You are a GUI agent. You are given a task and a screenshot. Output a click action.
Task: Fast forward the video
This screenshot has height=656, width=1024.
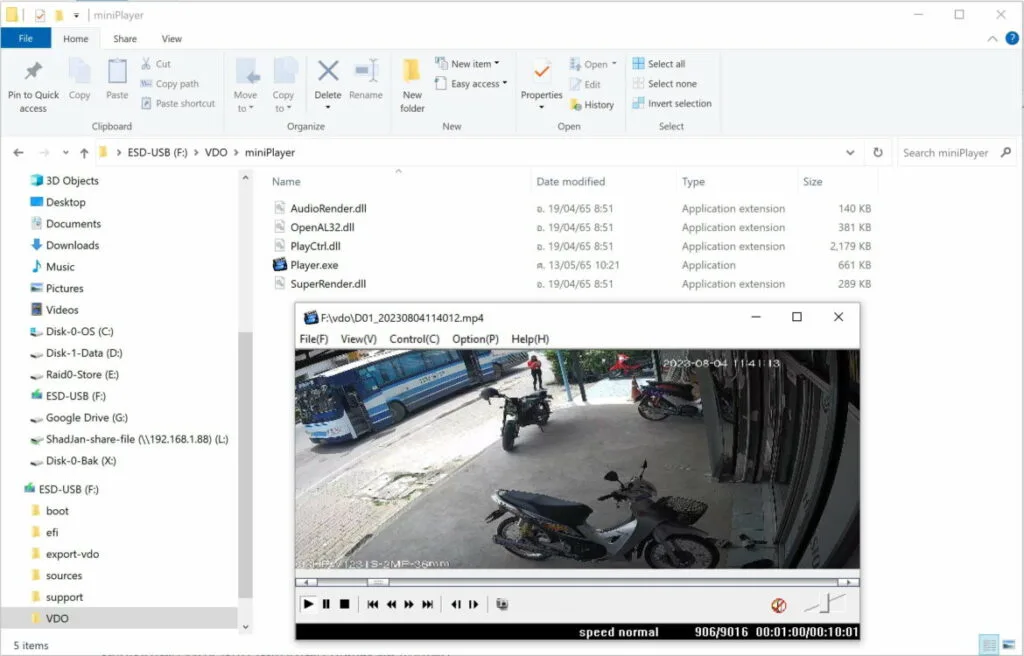408,604
